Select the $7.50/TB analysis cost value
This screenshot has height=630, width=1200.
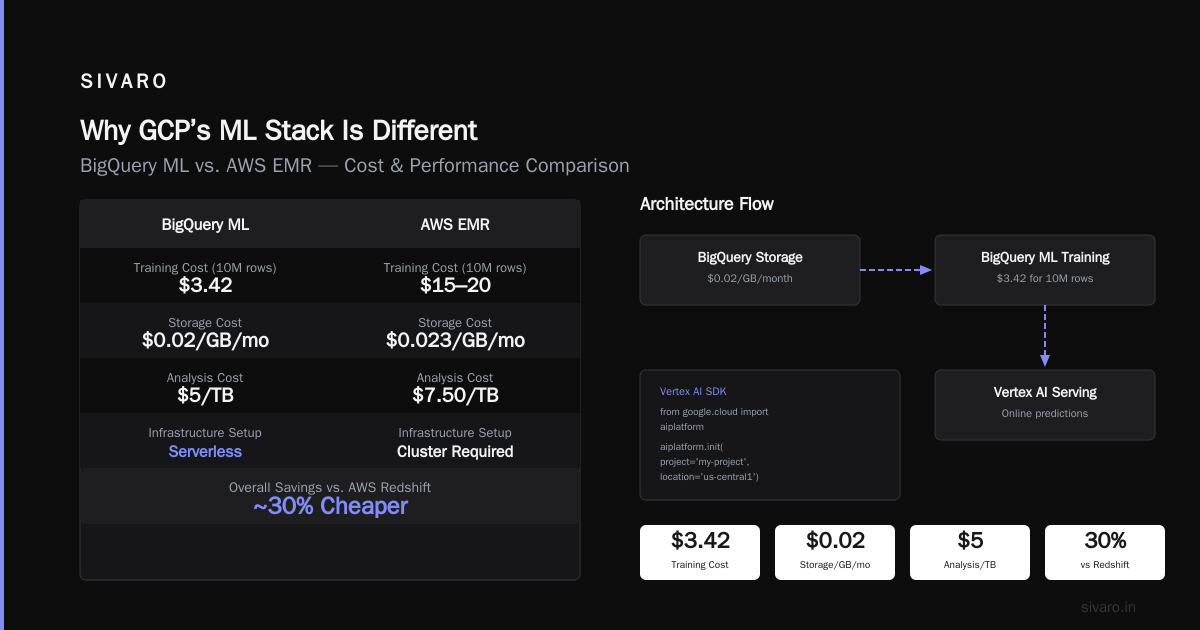coord(455,395)
